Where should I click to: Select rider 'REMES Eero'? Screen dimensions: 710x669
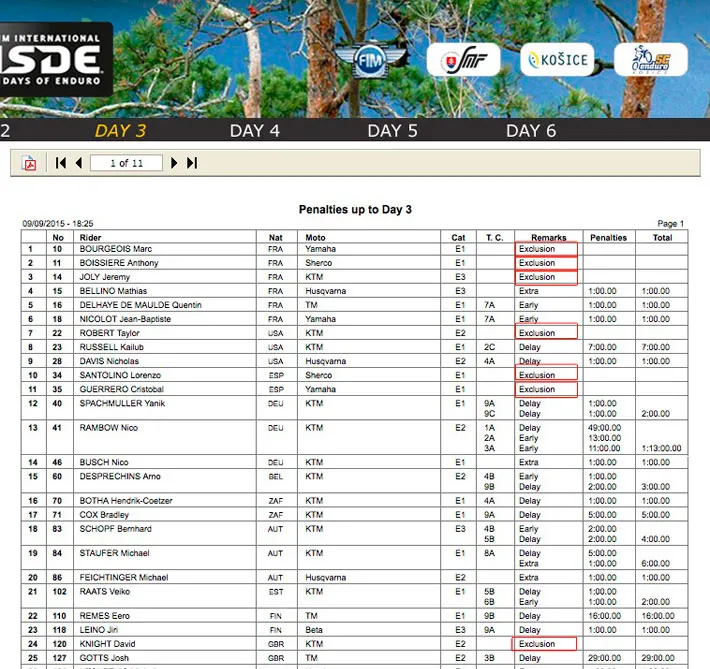pyautogui.click(x=104, y=616)
